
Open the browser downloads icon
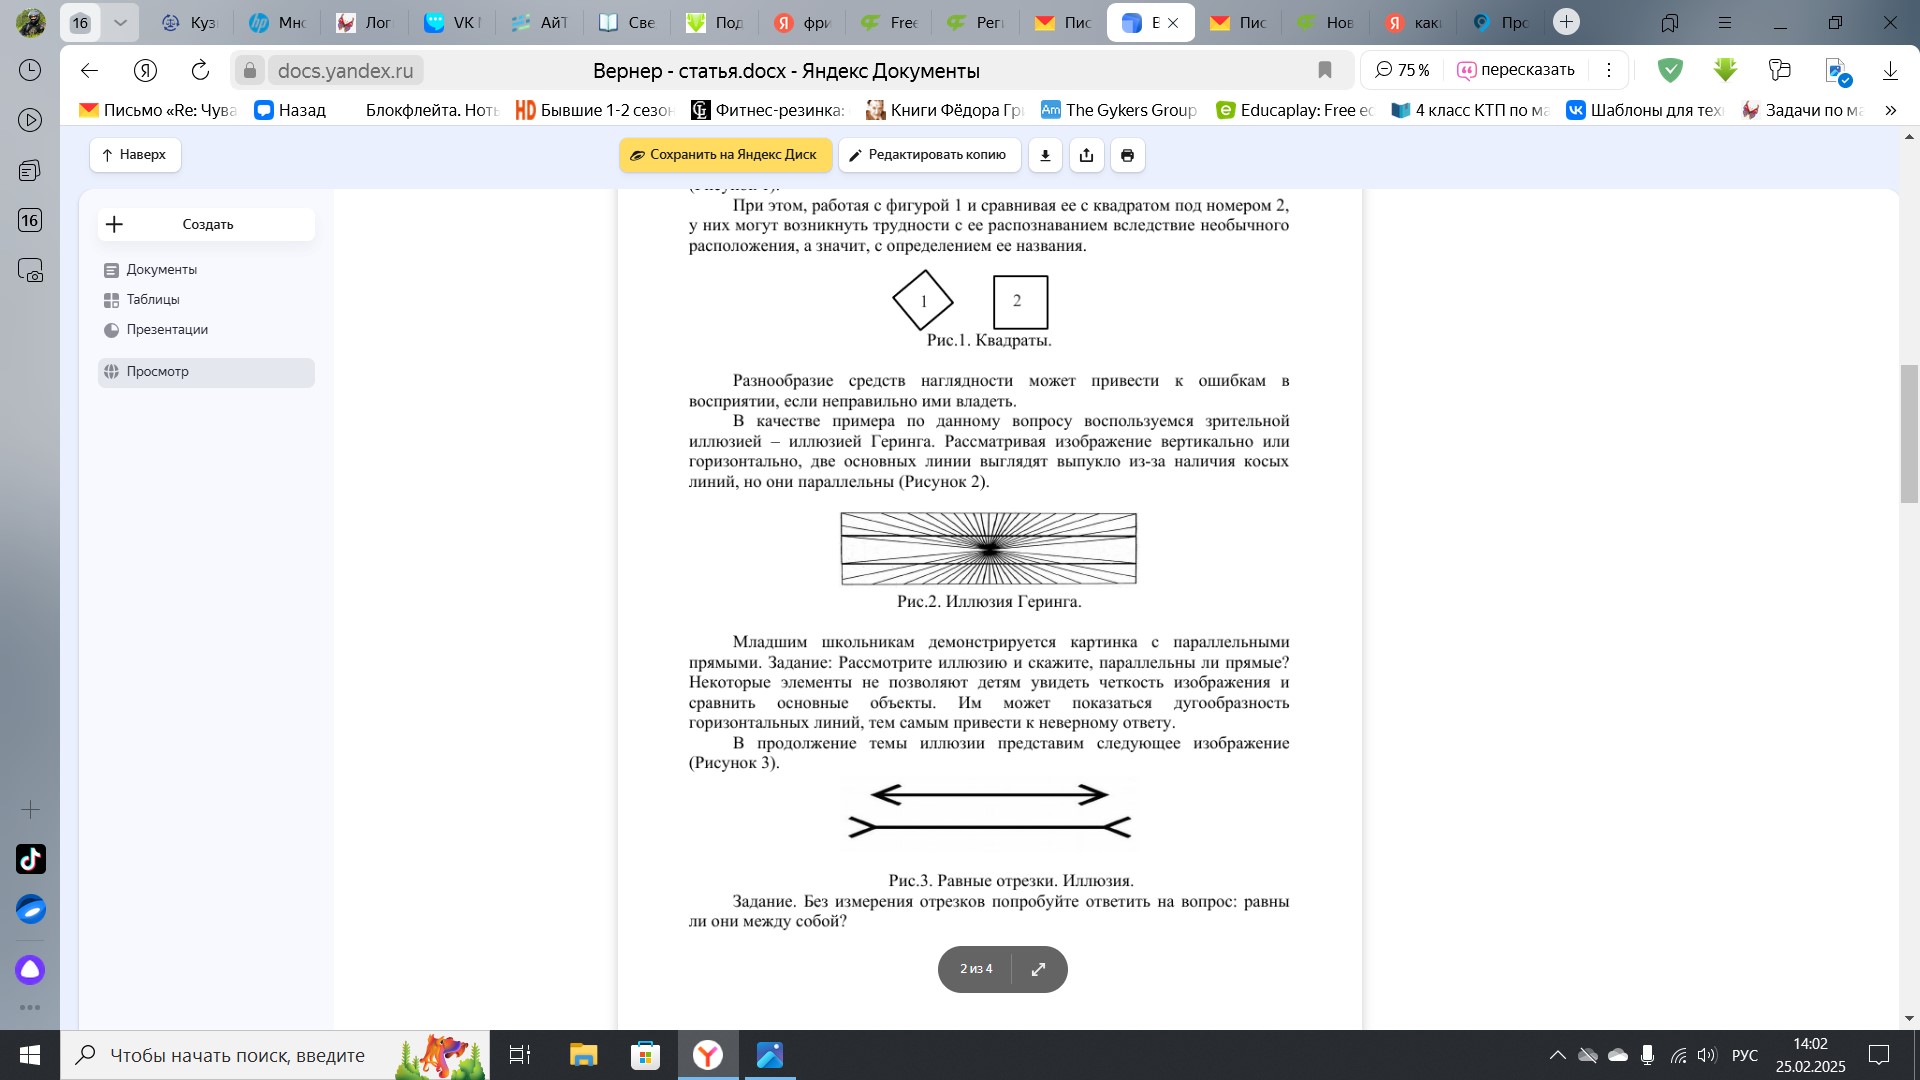coord(1890,70)
